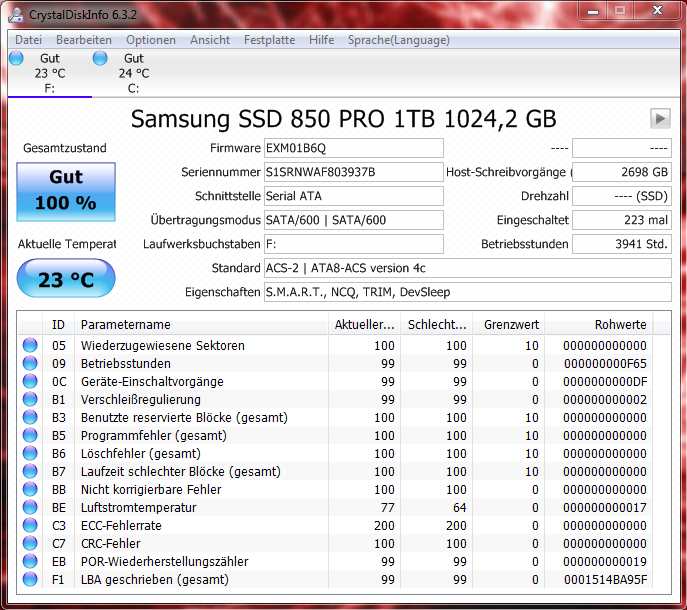Click the Grenzwert column header
Image resolution: width=687 pixels, height=610 pixels.
pyautogui.click(x=509, y=325)
